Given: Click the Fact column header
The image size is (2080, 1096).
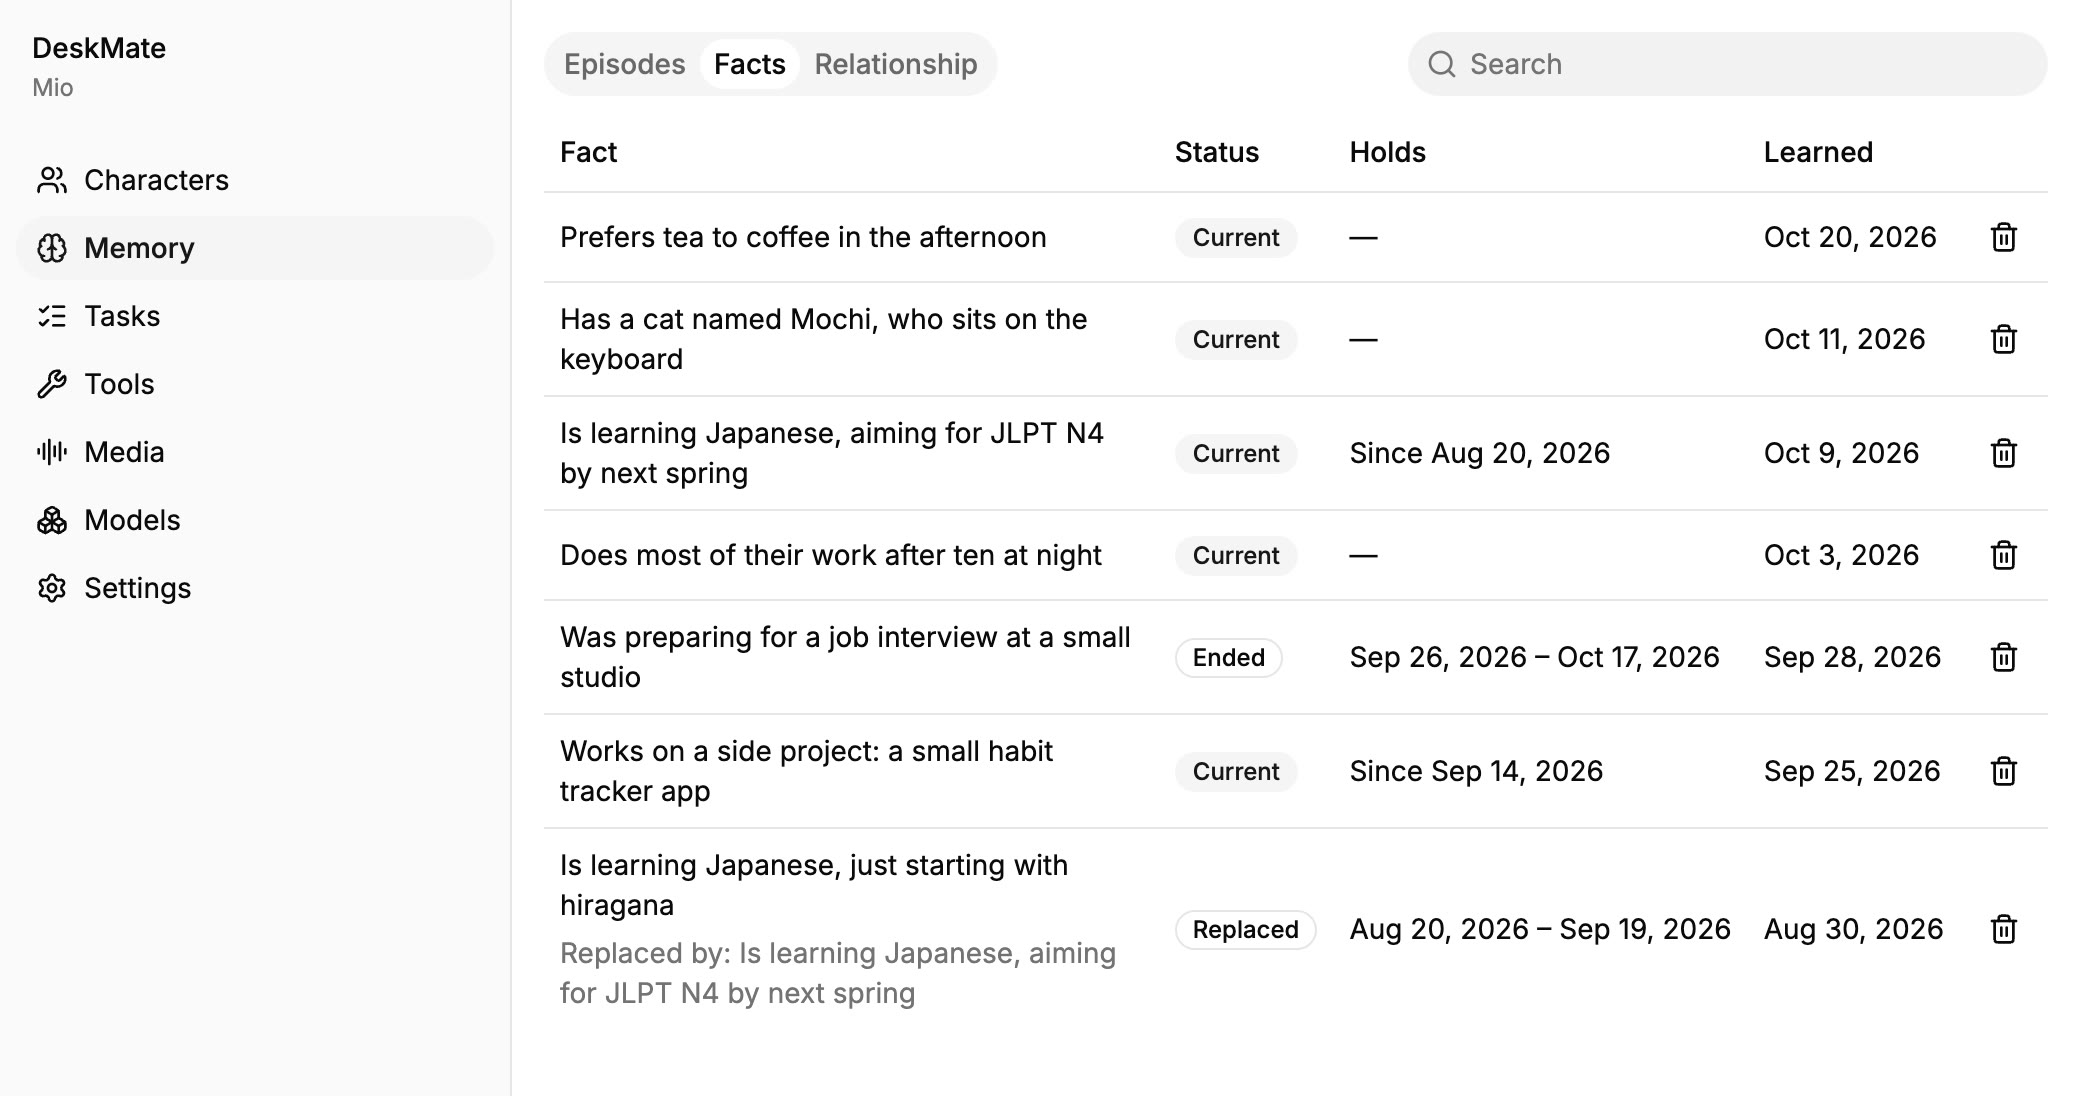Looking at the screenshot, I should tap(588, 152).
